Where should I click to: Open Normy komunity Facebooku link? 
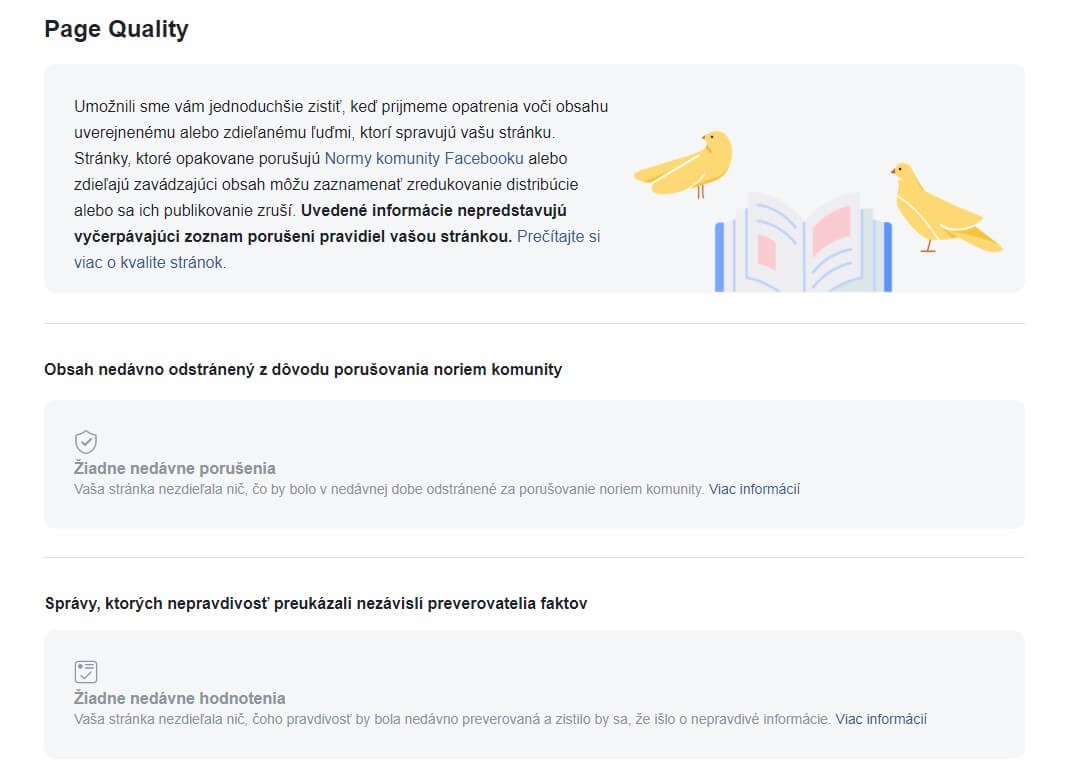pyautogui.click(x=424, y=158)
